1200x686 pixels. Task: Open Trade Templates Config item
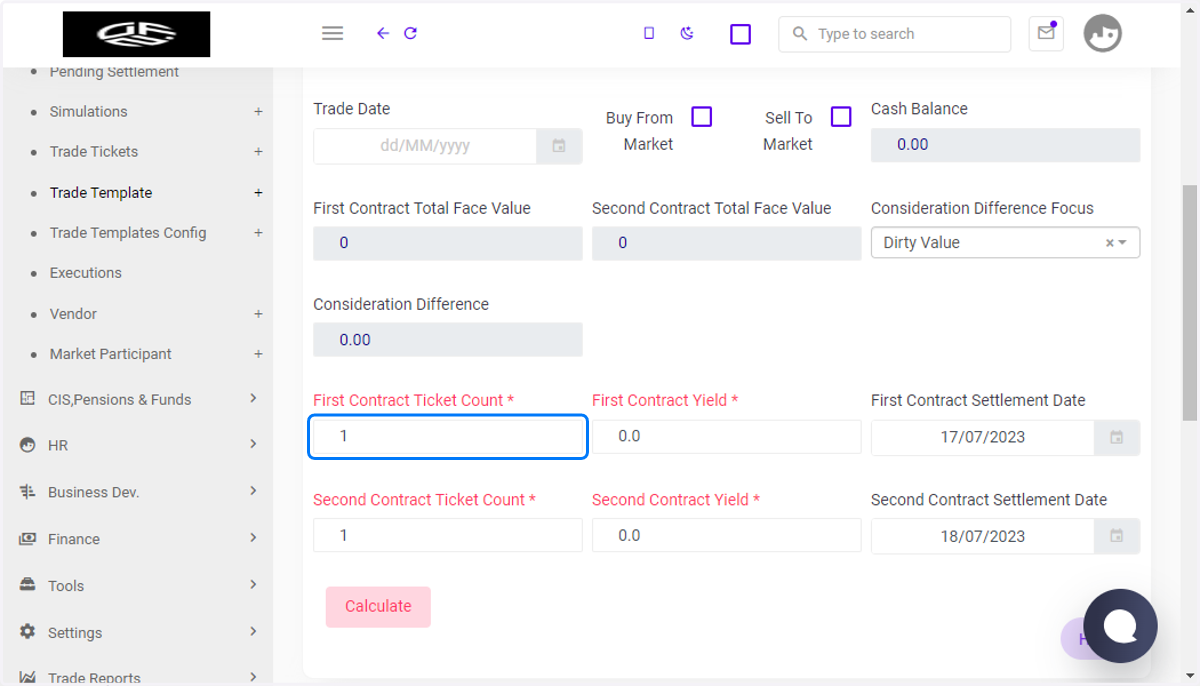(128, 233)
